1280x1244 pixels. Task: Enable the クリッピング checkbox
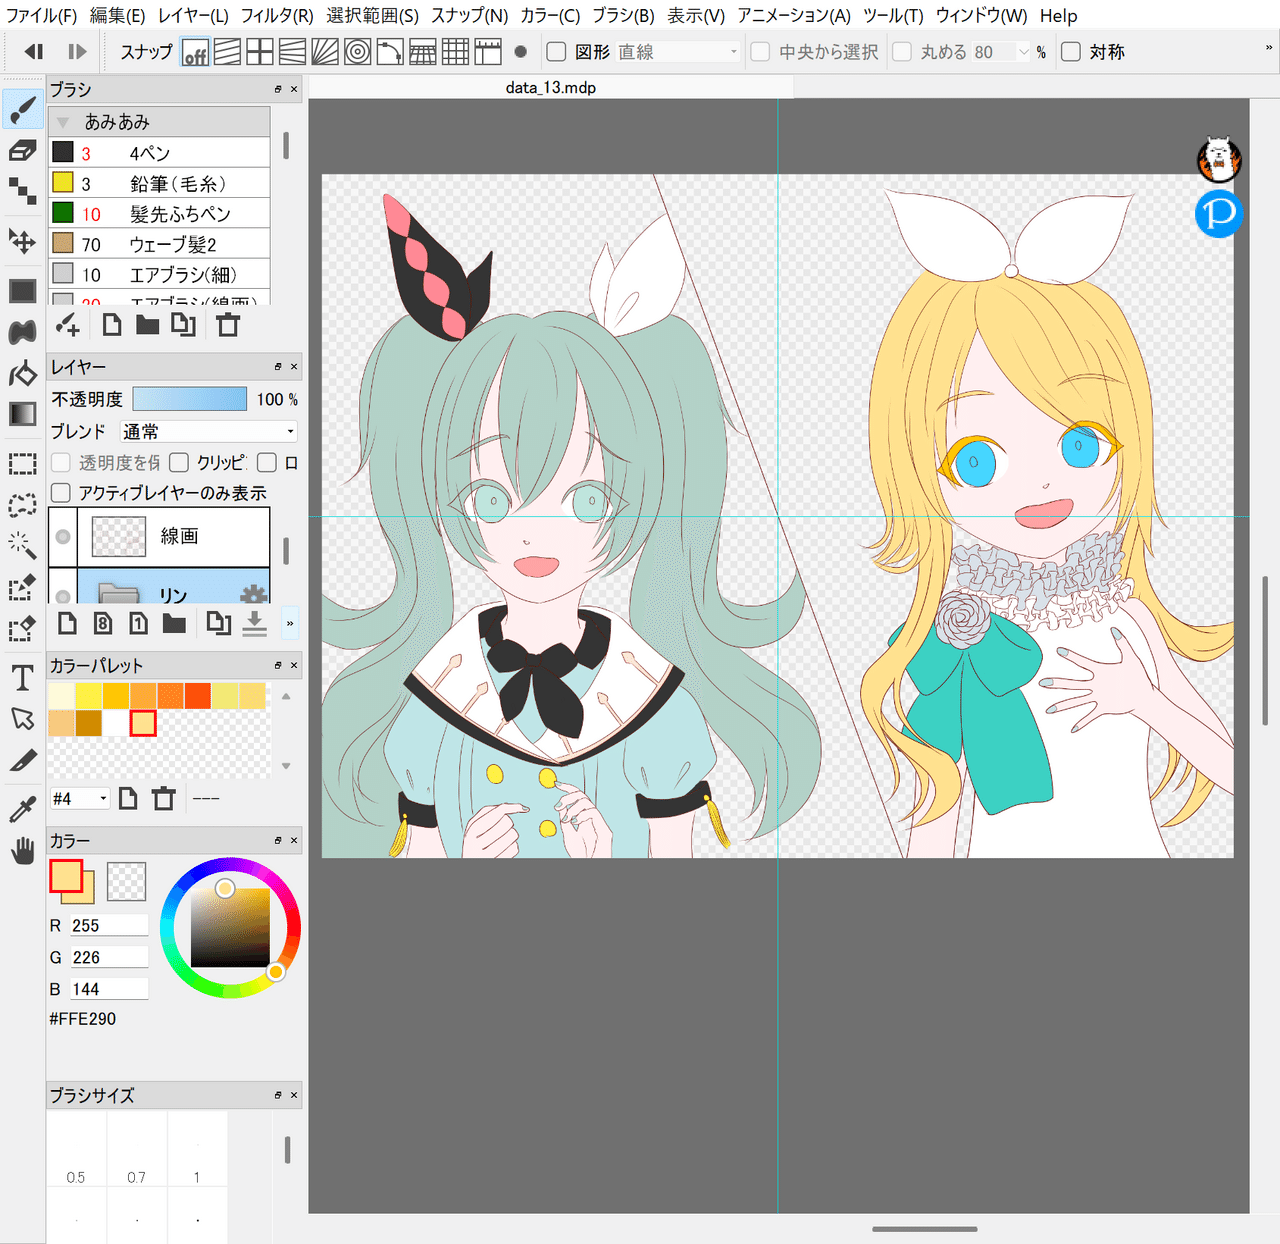(179, 462)
